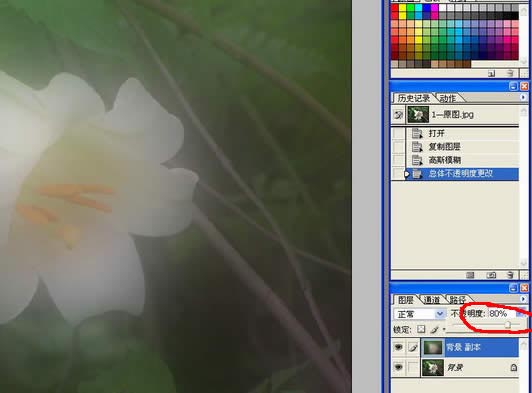Viewport: 532px width, 393px height.
Task: Click the opacity slider handle
Action: (x=508, y=325)
